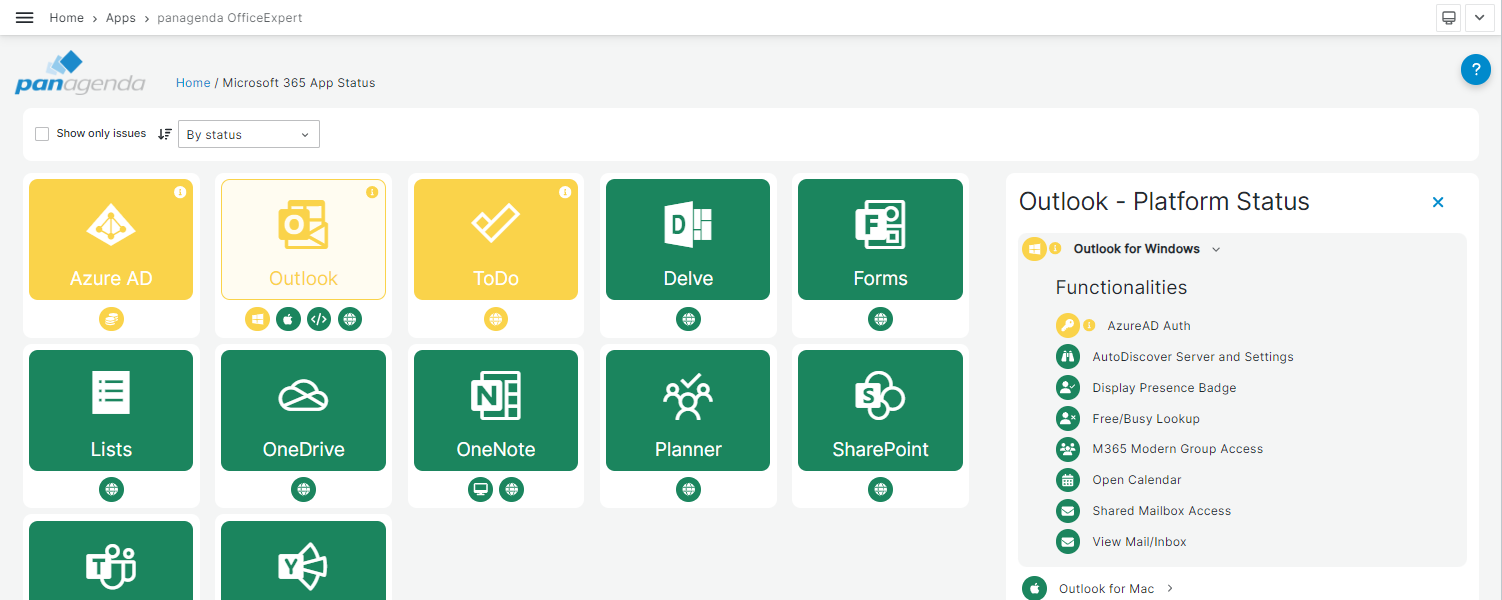Click the yellow globe icon under ToDo
1502x600 pixels.
point(496,319)
